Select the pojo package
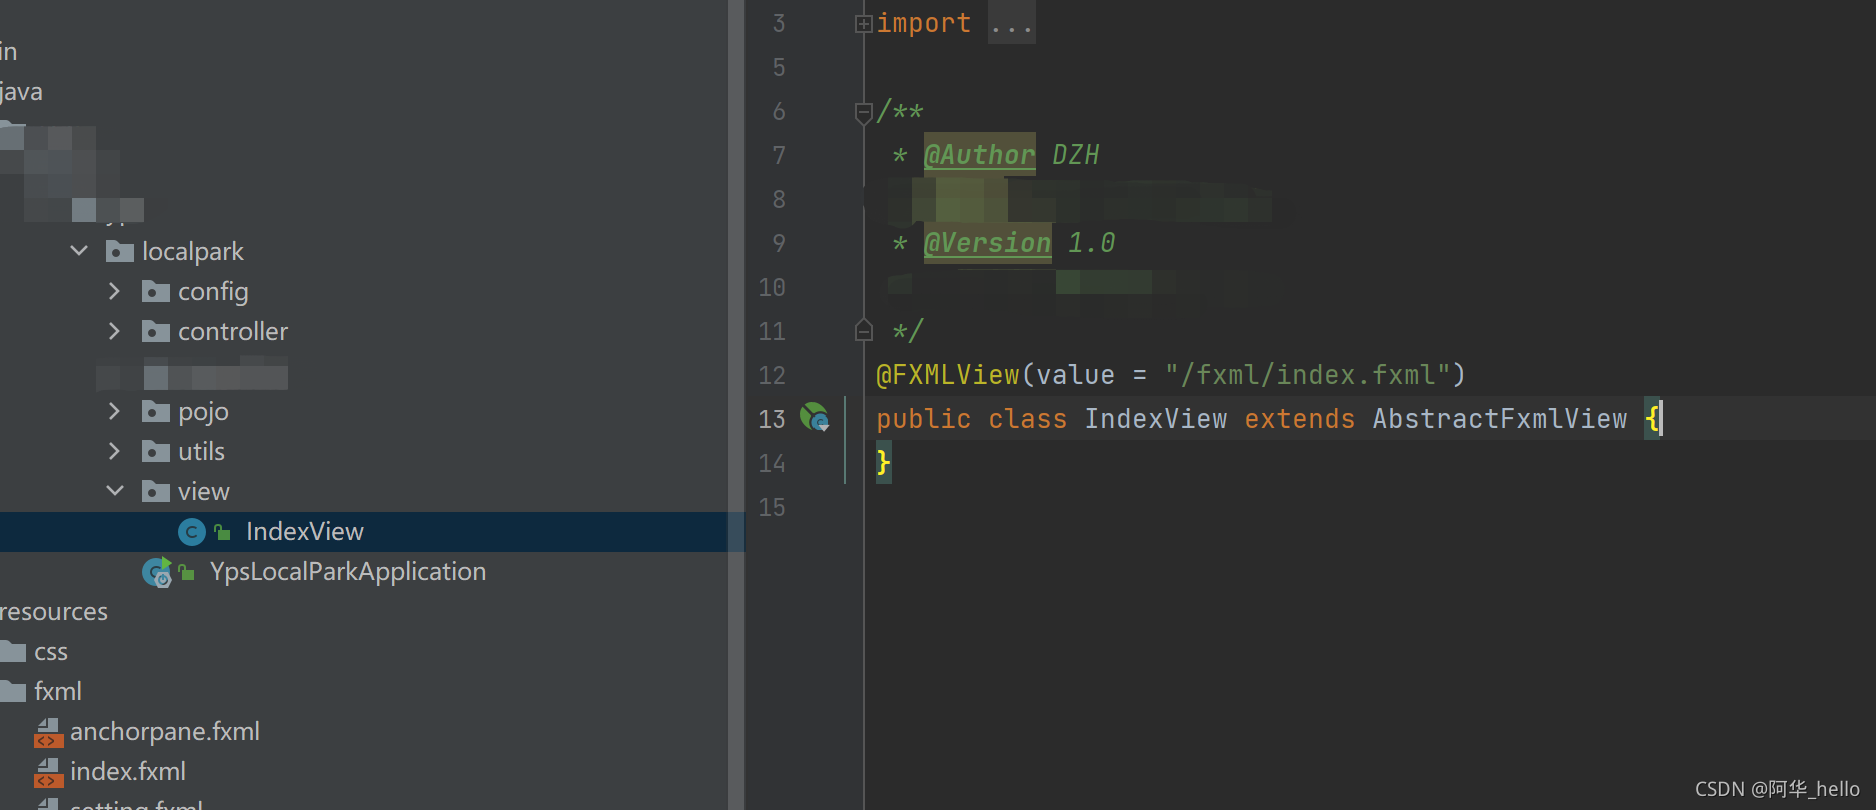The height and width of the screenshot is (810, 1876). [203, 411]
